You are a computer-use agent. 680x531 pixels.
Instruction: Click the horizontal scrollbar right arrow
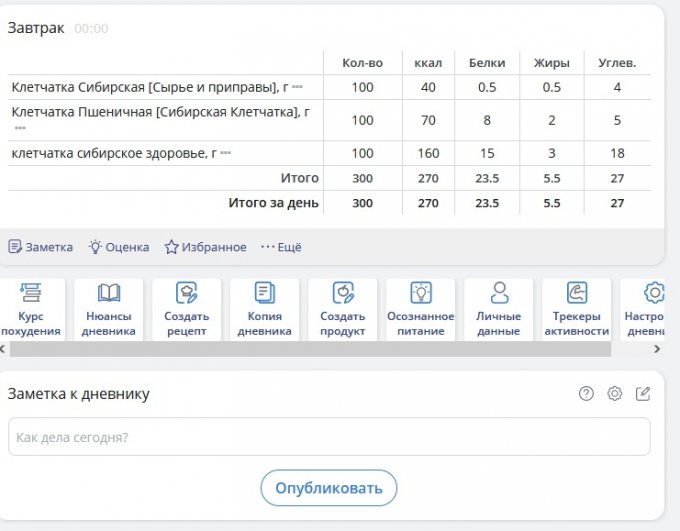pos(657,349)
